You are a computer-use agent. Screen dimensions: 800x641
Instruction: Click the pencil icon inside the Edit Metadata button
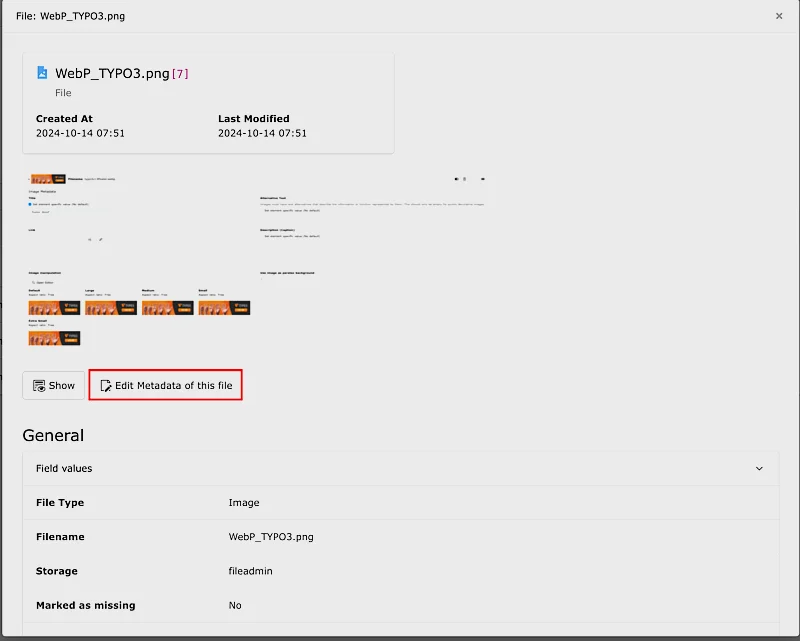(x=106, y=385)
